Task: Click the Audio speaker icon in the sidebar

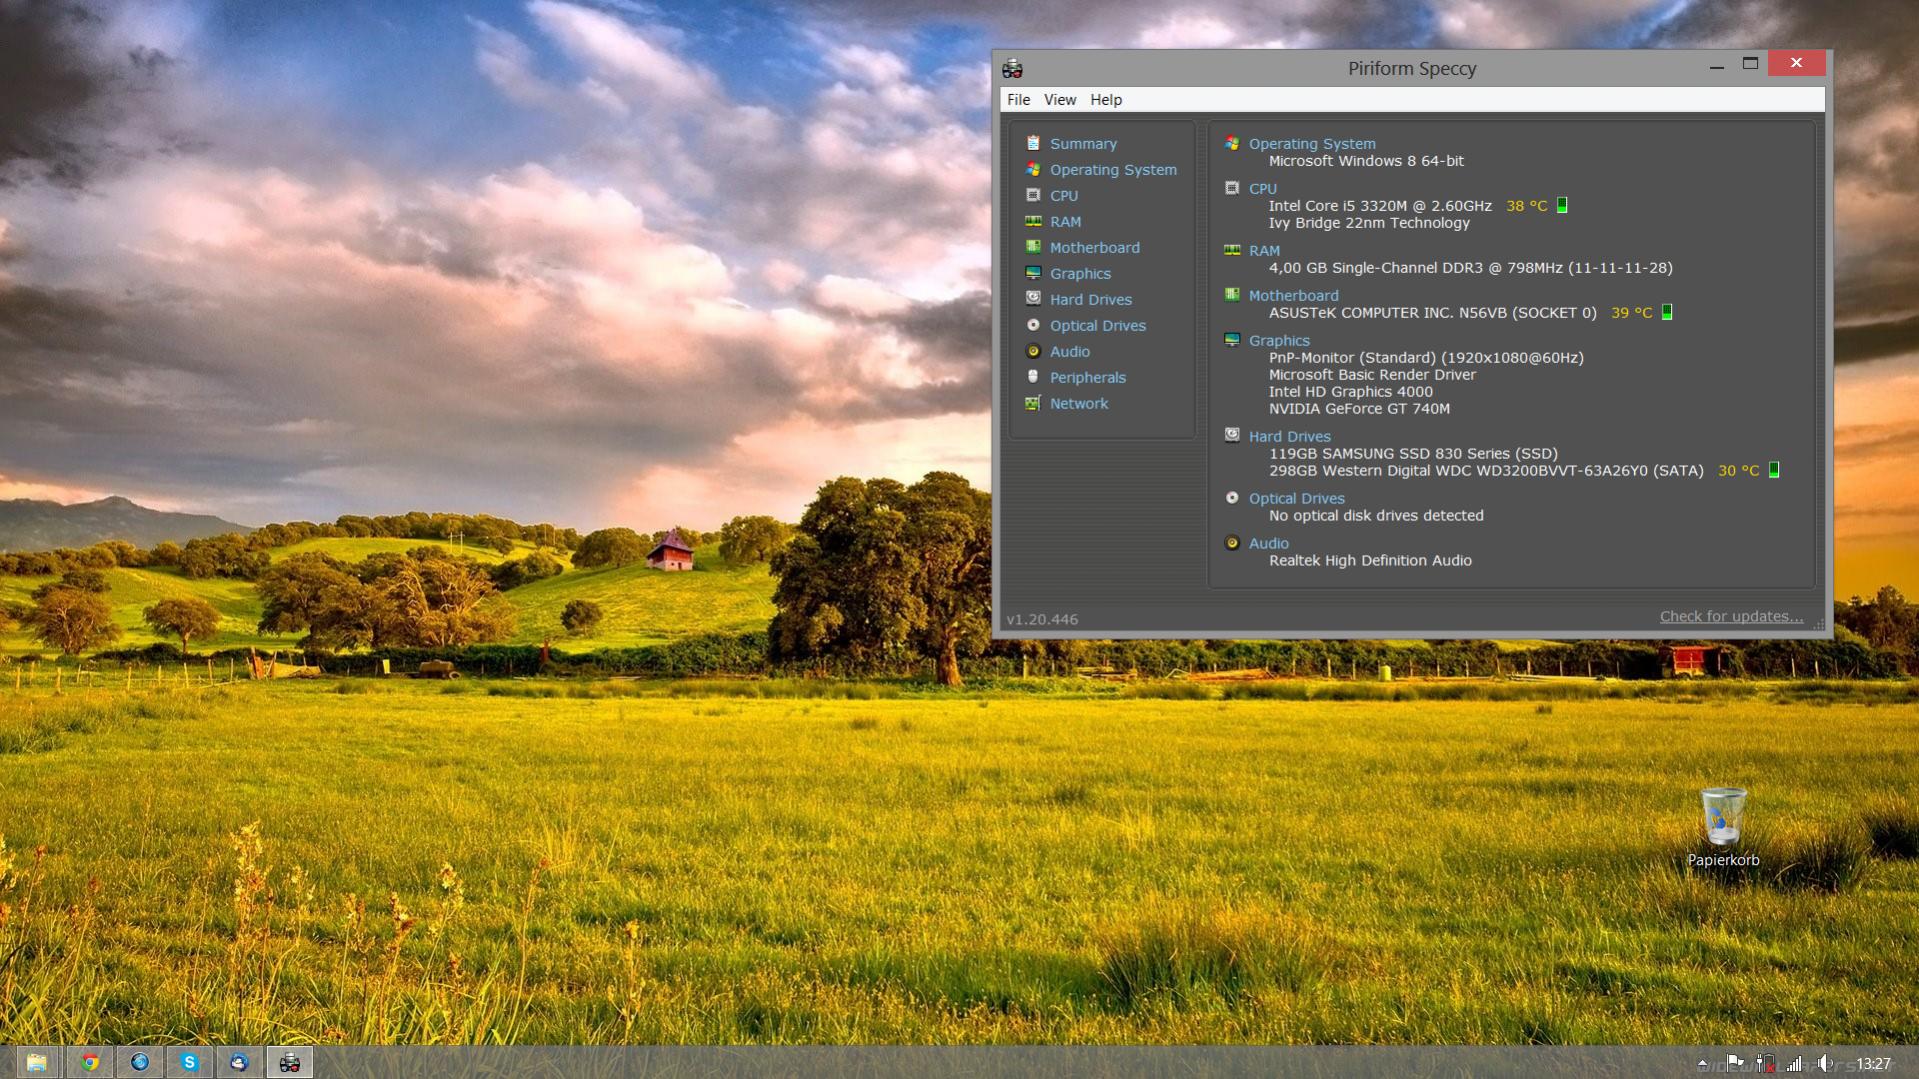Action: (x=1033, y=351)
